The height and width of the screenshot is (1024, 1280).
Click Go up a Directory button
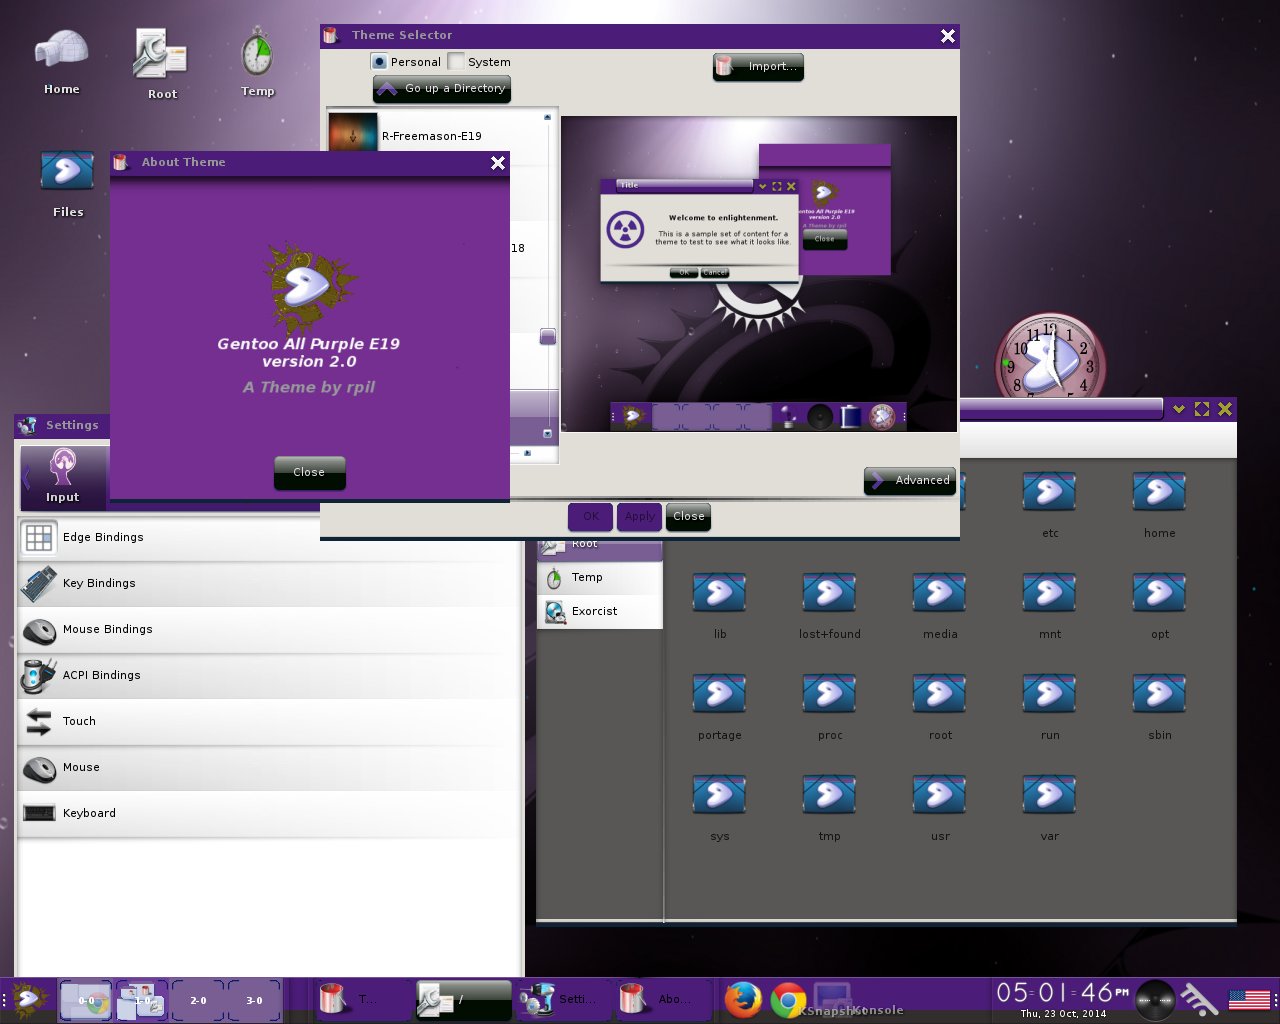(442, 89)
